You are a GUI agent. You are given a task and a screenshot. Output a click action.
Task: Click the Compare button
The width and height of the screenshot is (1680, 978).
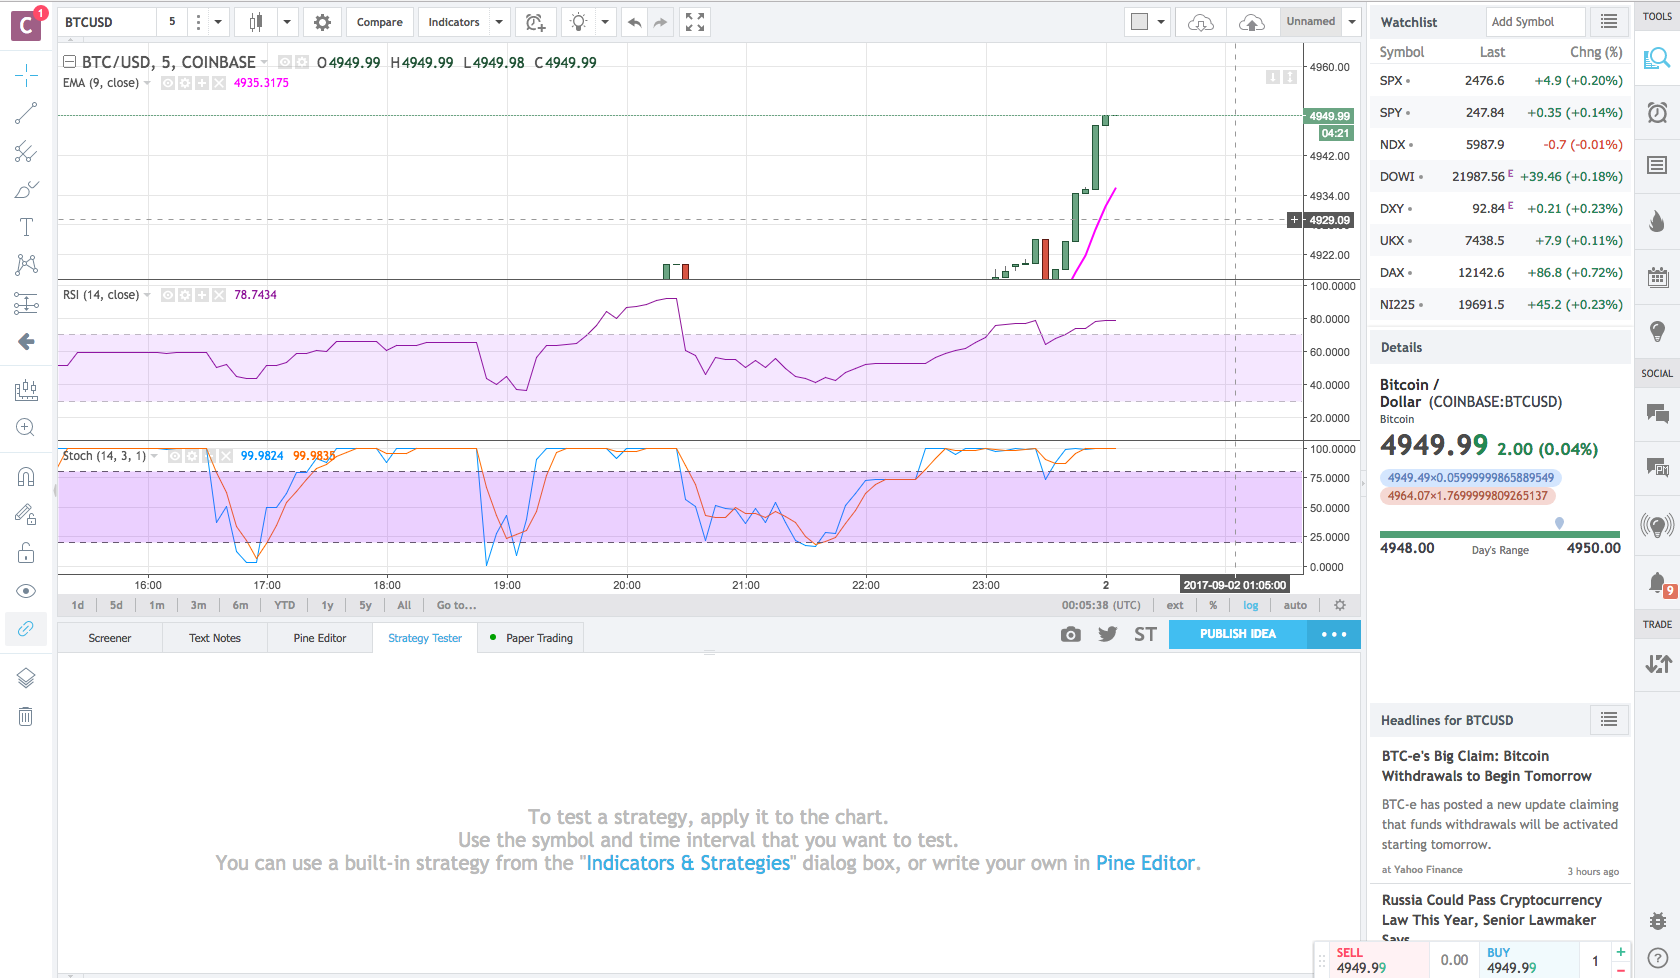coord(380,22)
